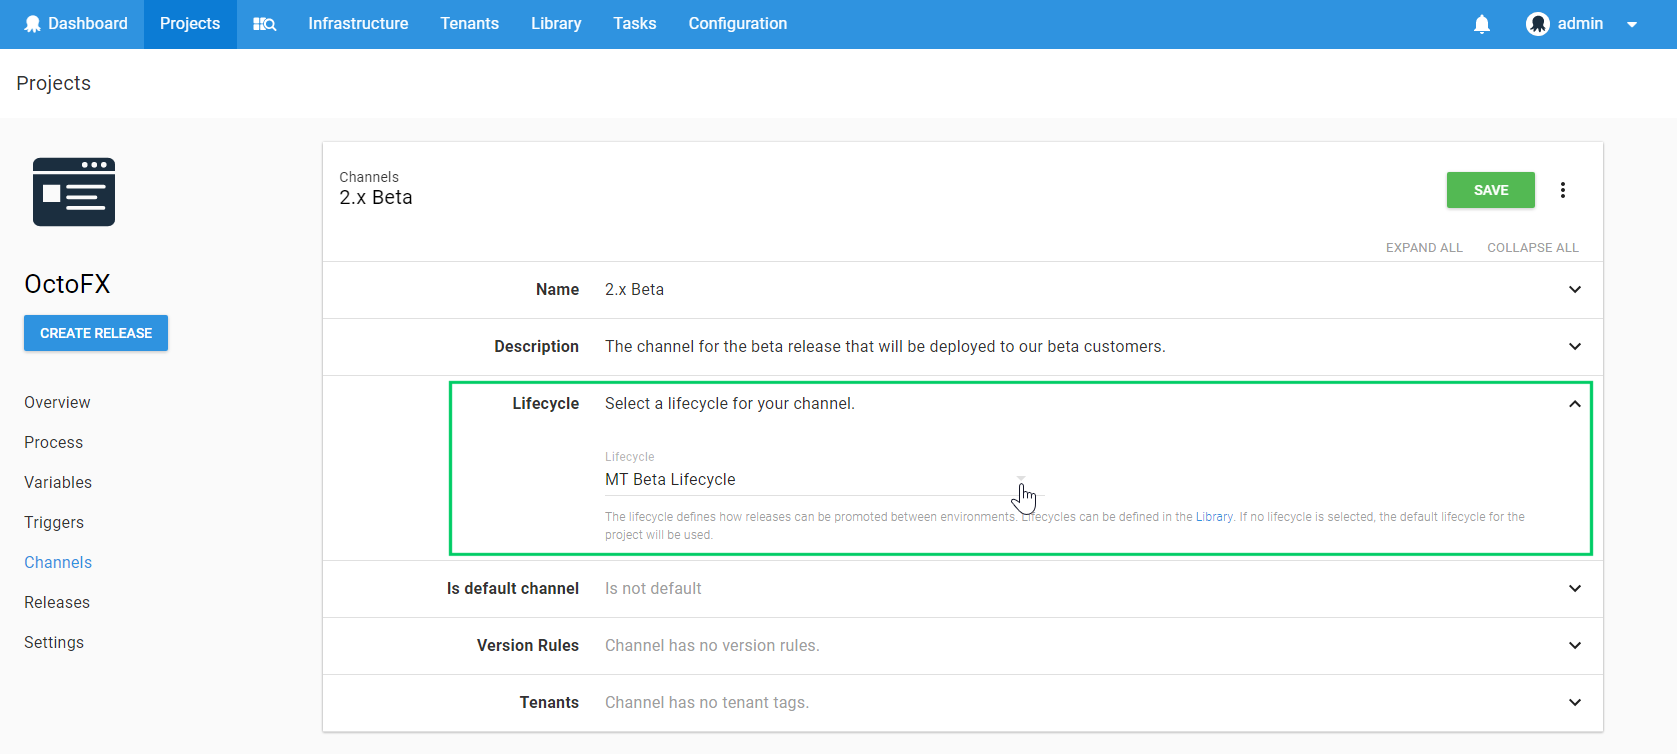Open the Library menu item

556,24
